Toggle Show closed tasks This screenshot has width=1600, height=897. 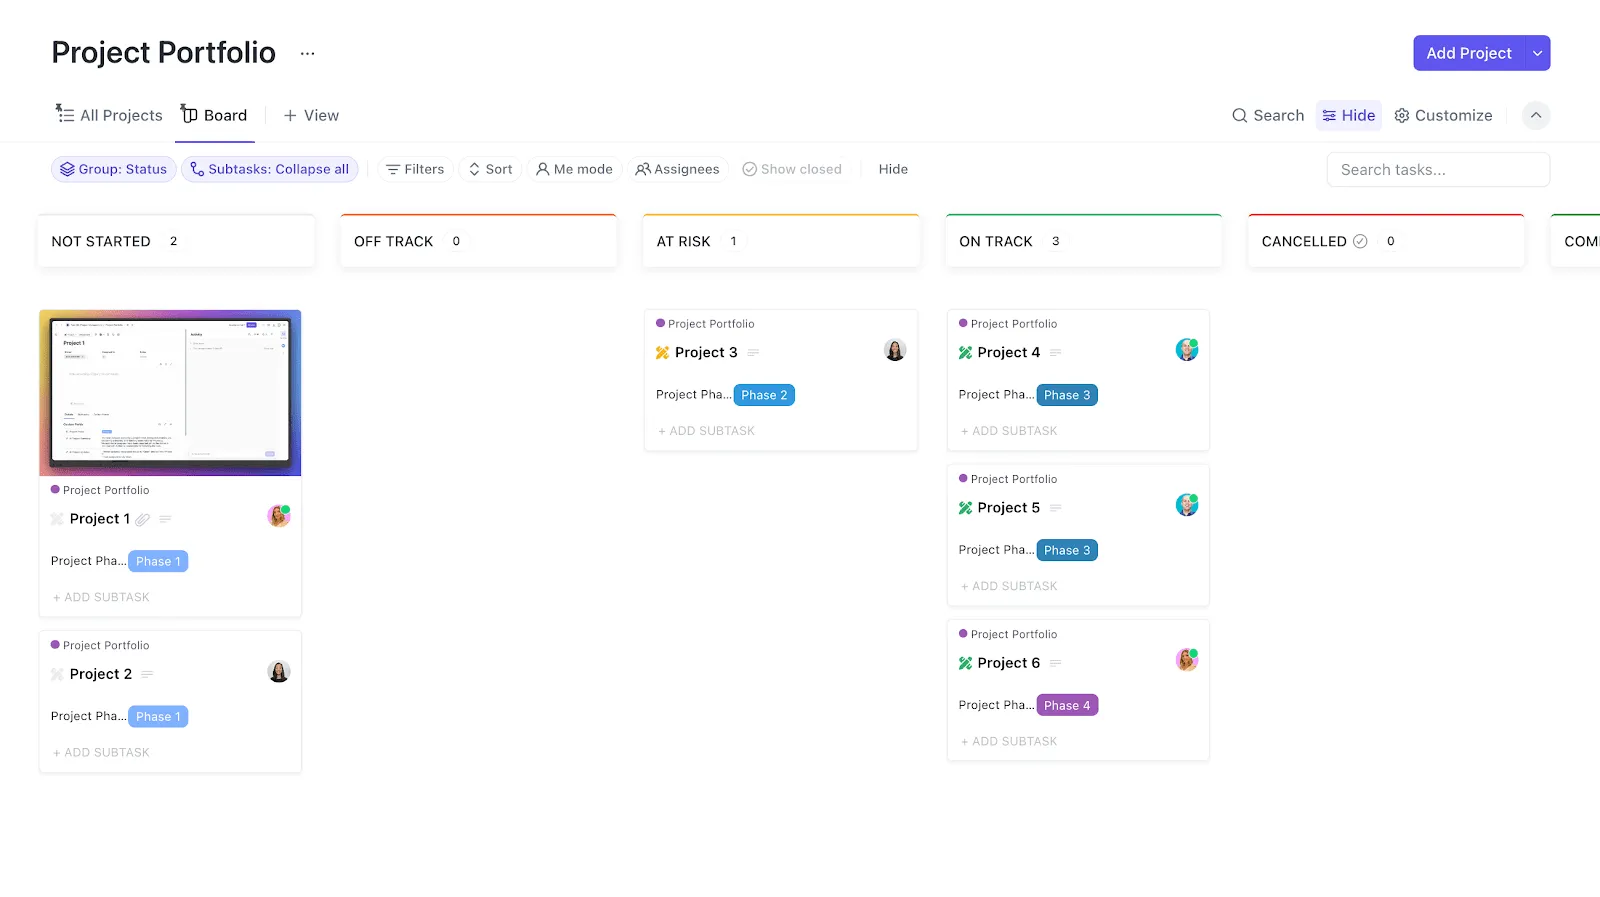pos(792,169)
